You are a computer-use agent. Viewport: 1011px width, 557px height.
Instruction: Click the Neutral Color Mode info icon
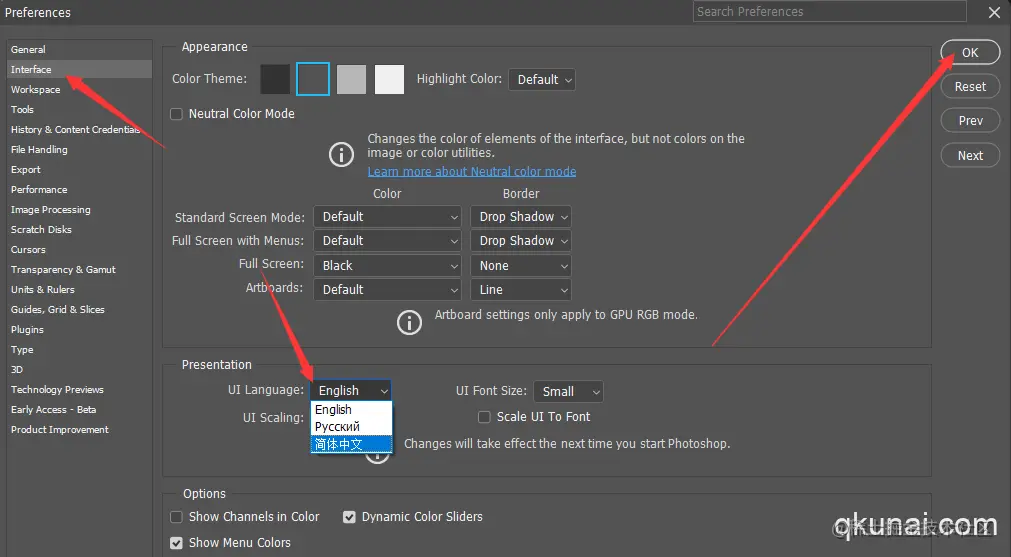[341, 155]
